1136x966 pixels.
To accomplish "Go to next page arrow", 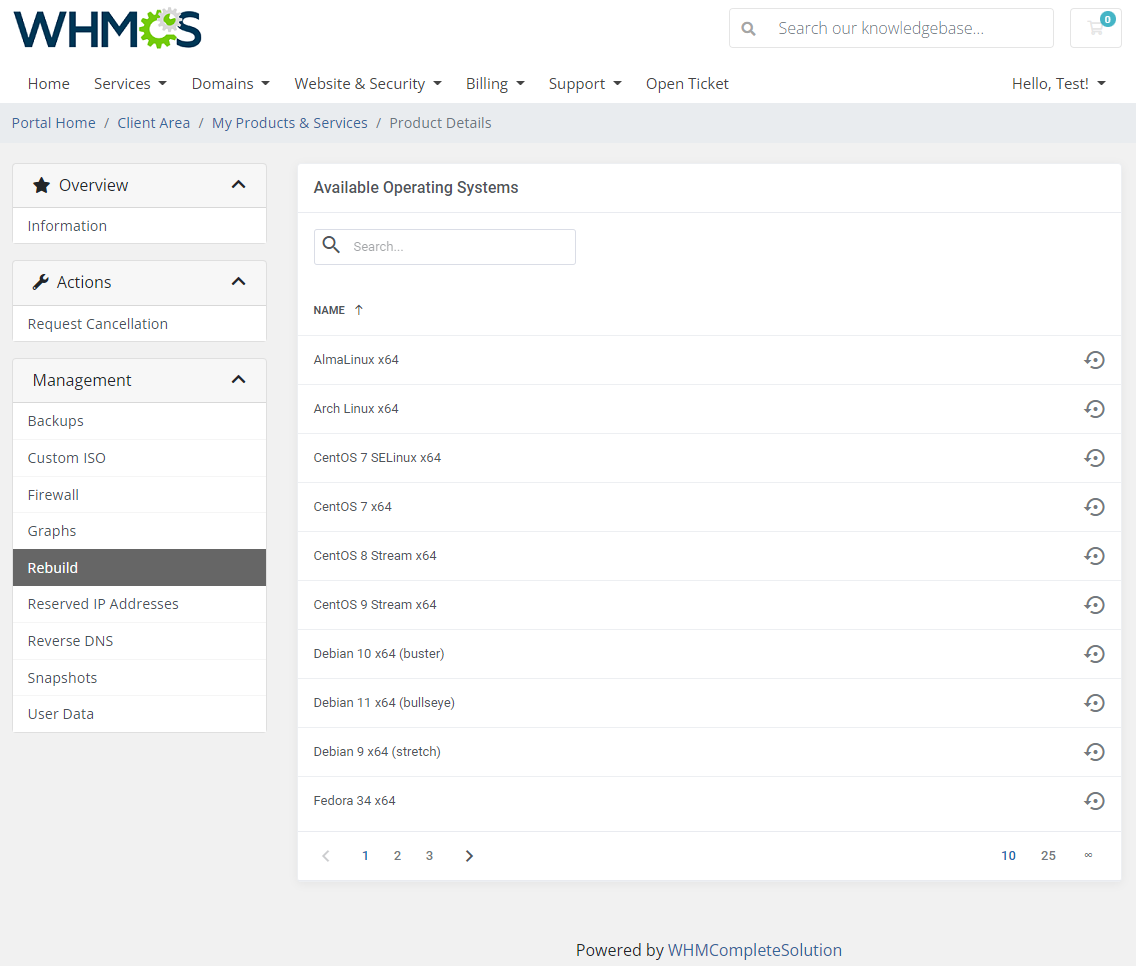I will (469, 856).
